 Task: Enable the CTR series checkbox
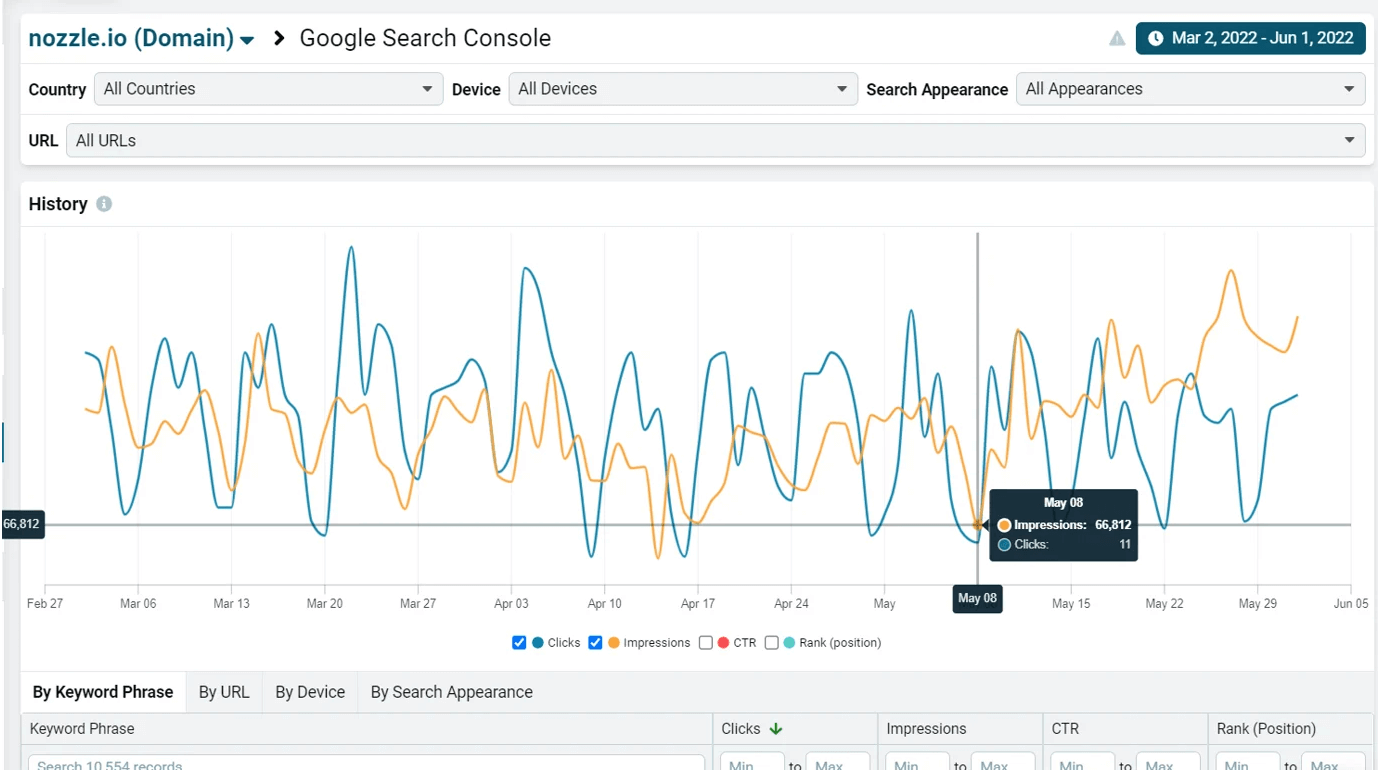coord(706,643)
